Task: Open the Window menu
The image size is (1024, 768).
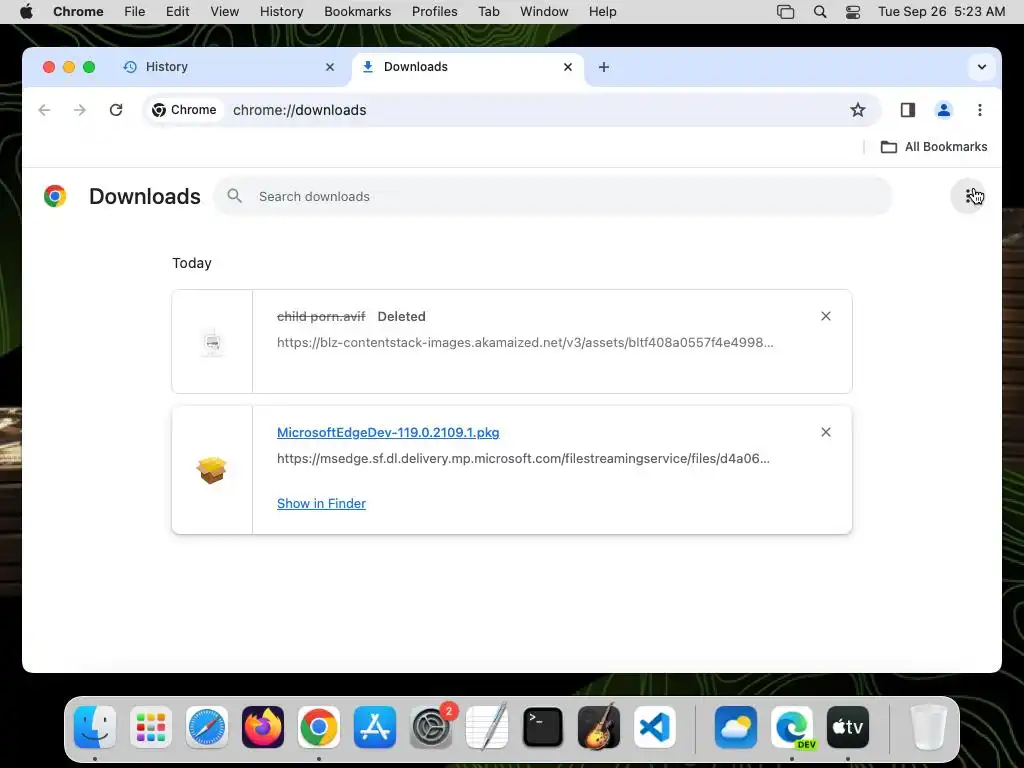Action: tap(544, 12)
